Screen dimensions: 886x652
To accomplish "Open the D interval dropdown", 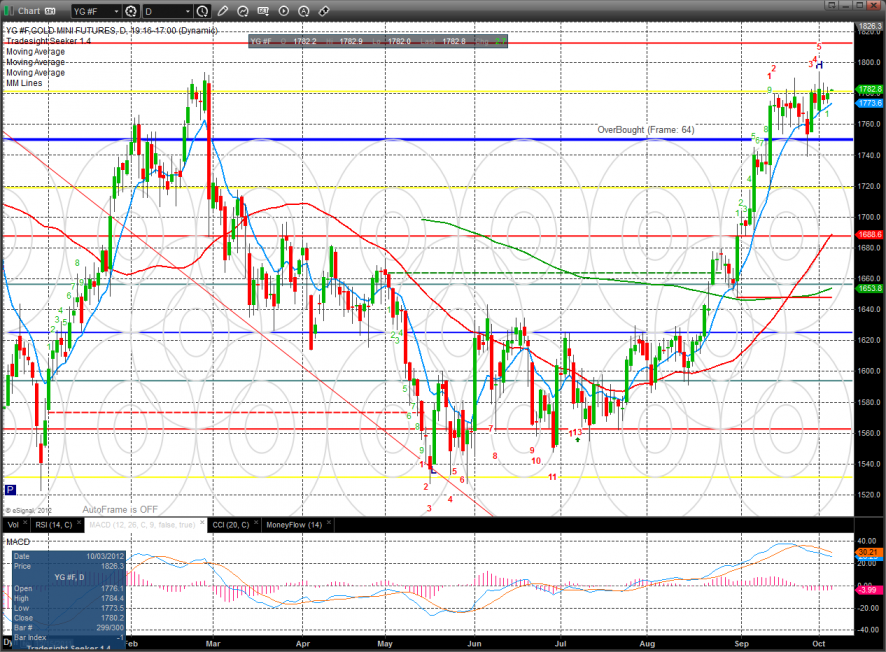I will pyautogui.click(x=188, y=11).
